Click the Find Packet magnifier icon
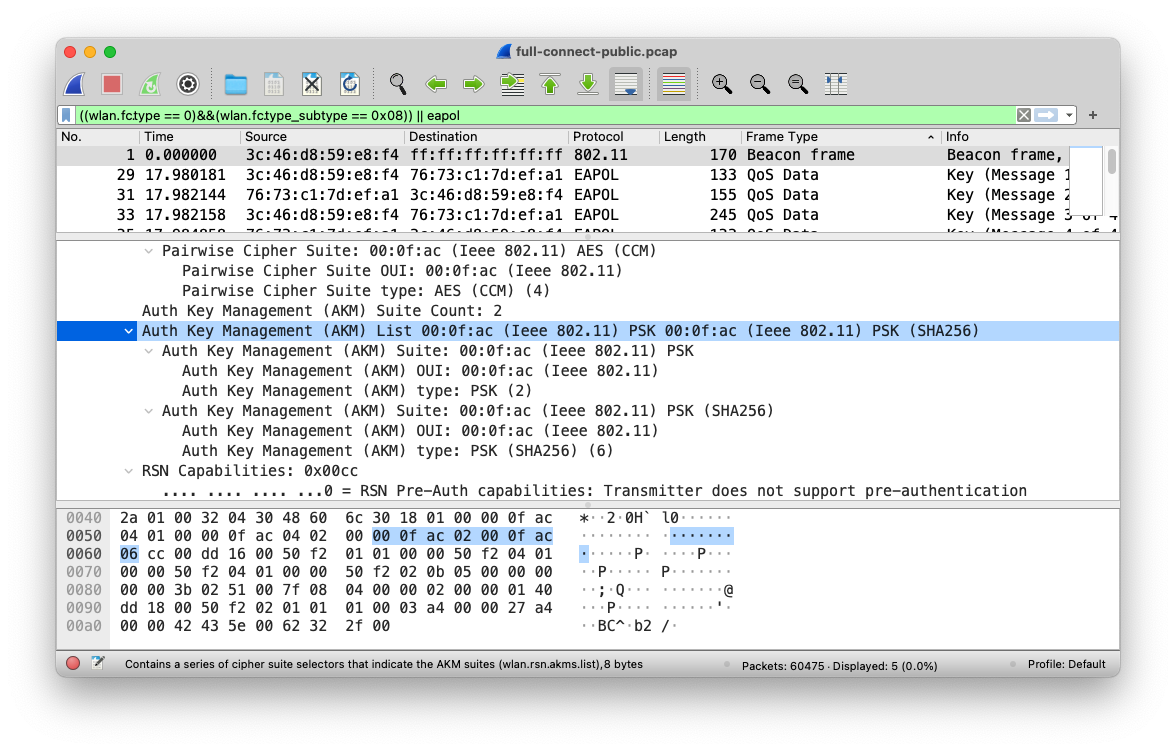1176x751 pixels. pyautogui.click(x=398, y=84)
